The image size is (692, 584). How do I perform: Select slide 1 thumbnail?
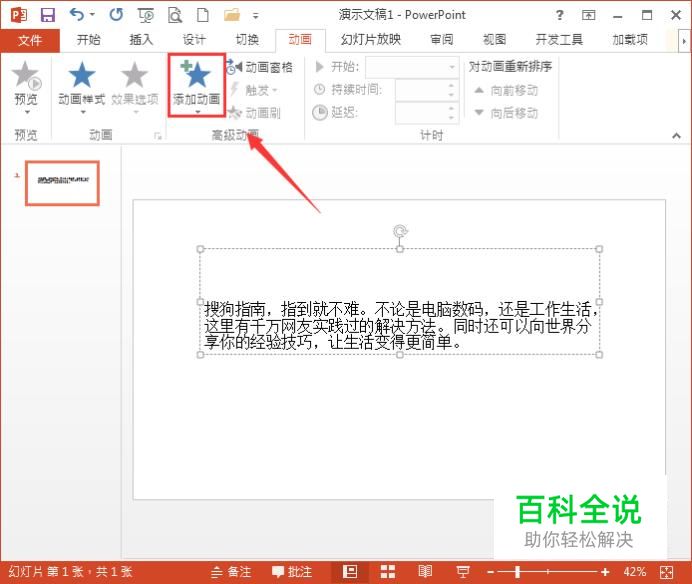tap(62, 183)
